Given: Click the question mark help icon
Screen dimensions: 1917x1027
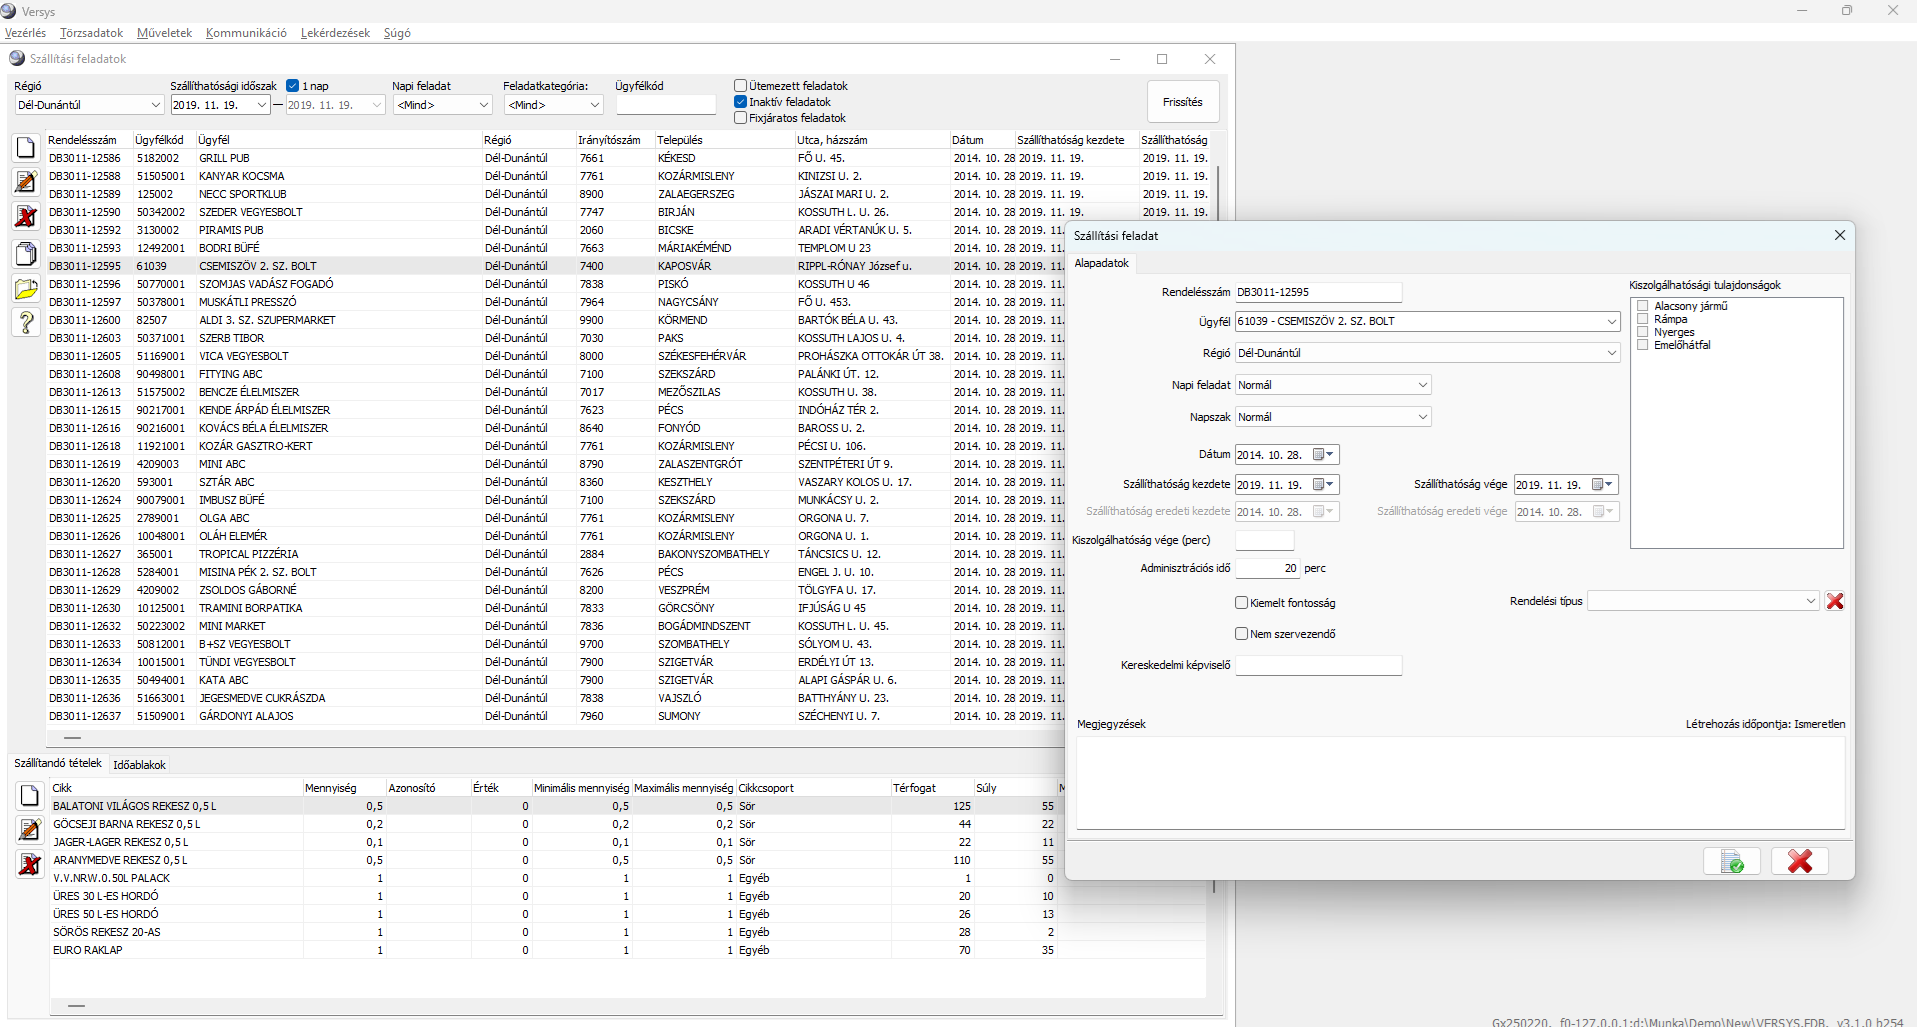Looking at the screenshot, I should [27, 323].
